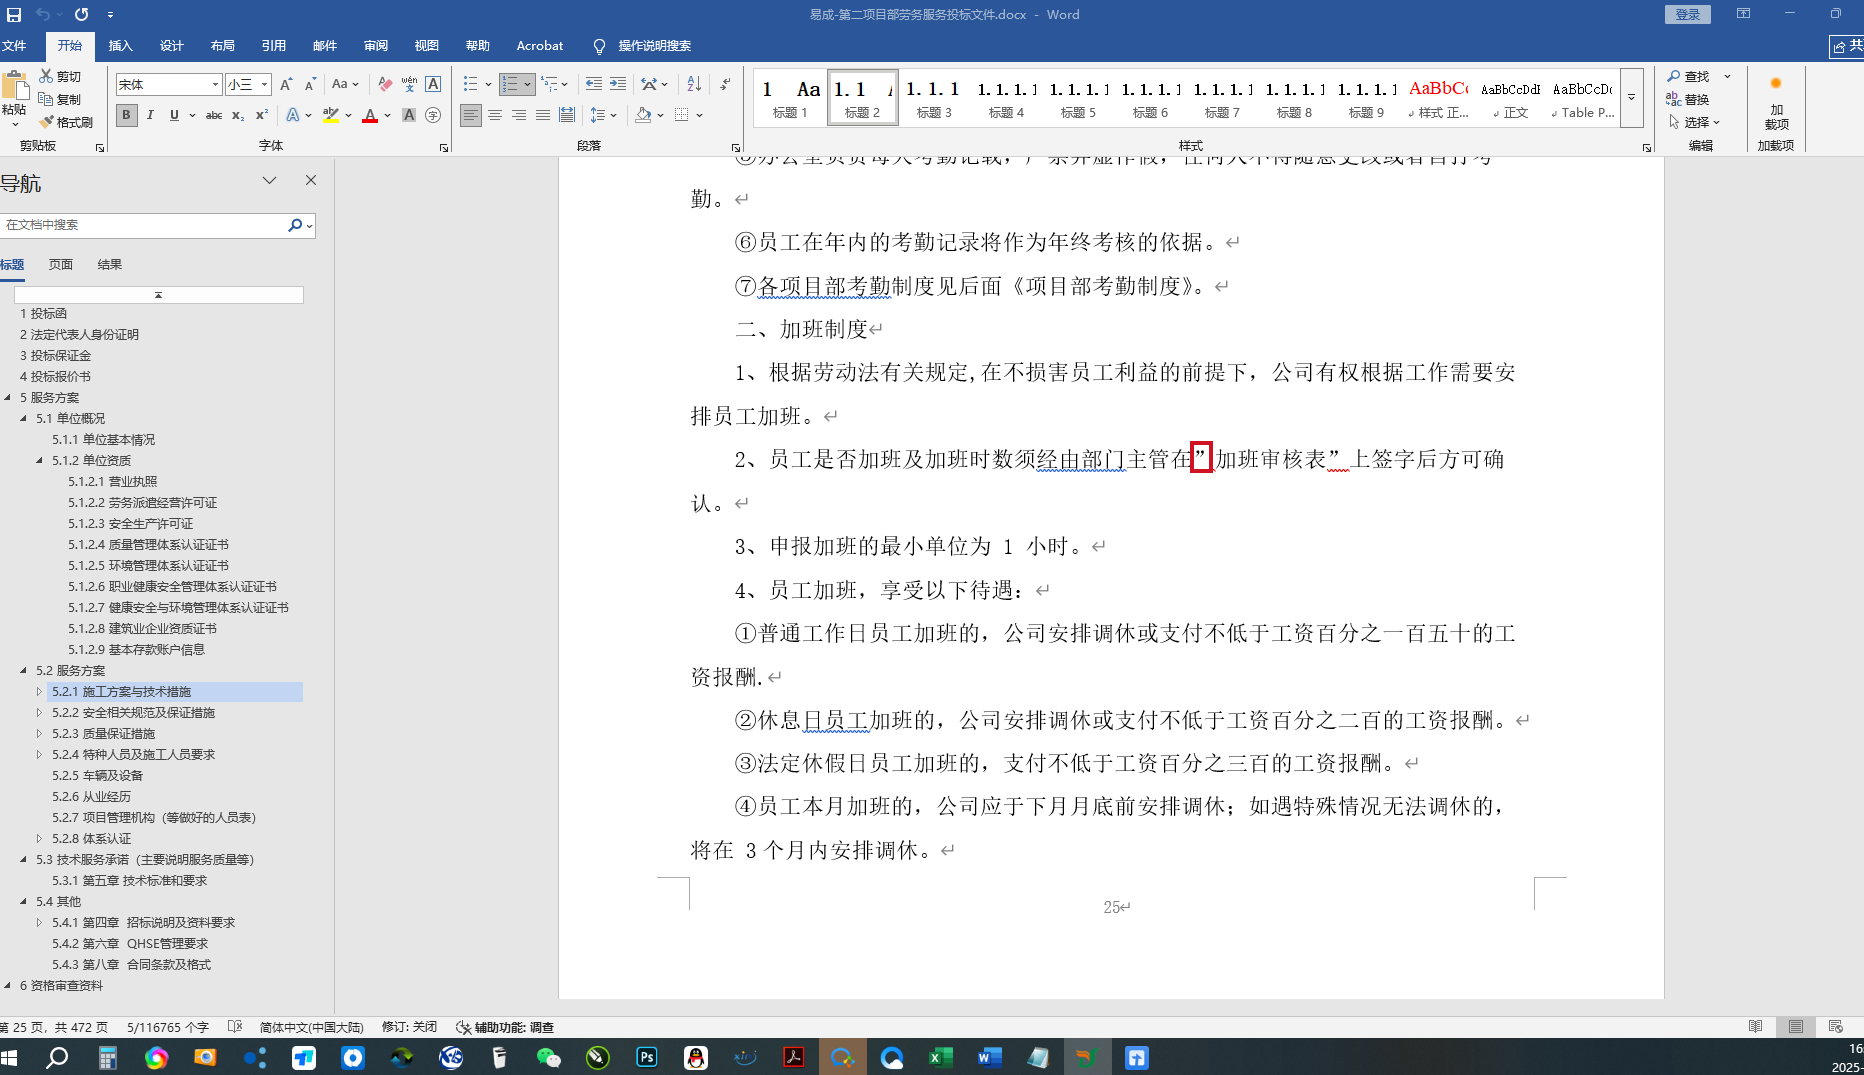Set paragraph alignment to center

(495, 116)
